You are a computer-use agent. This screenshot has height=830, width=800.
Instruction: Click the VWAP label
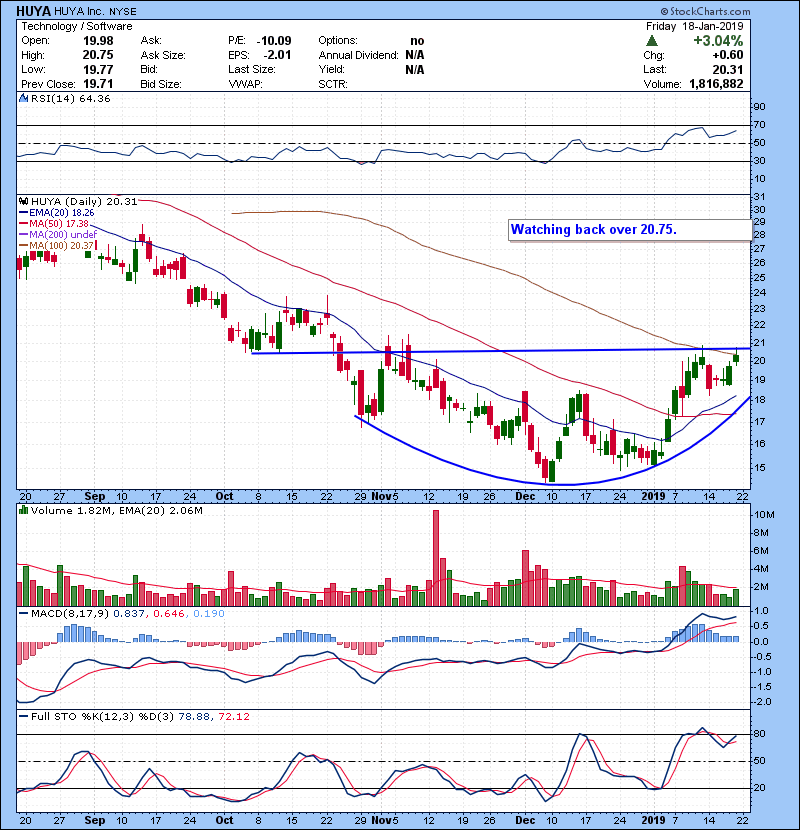pos(245,84)
